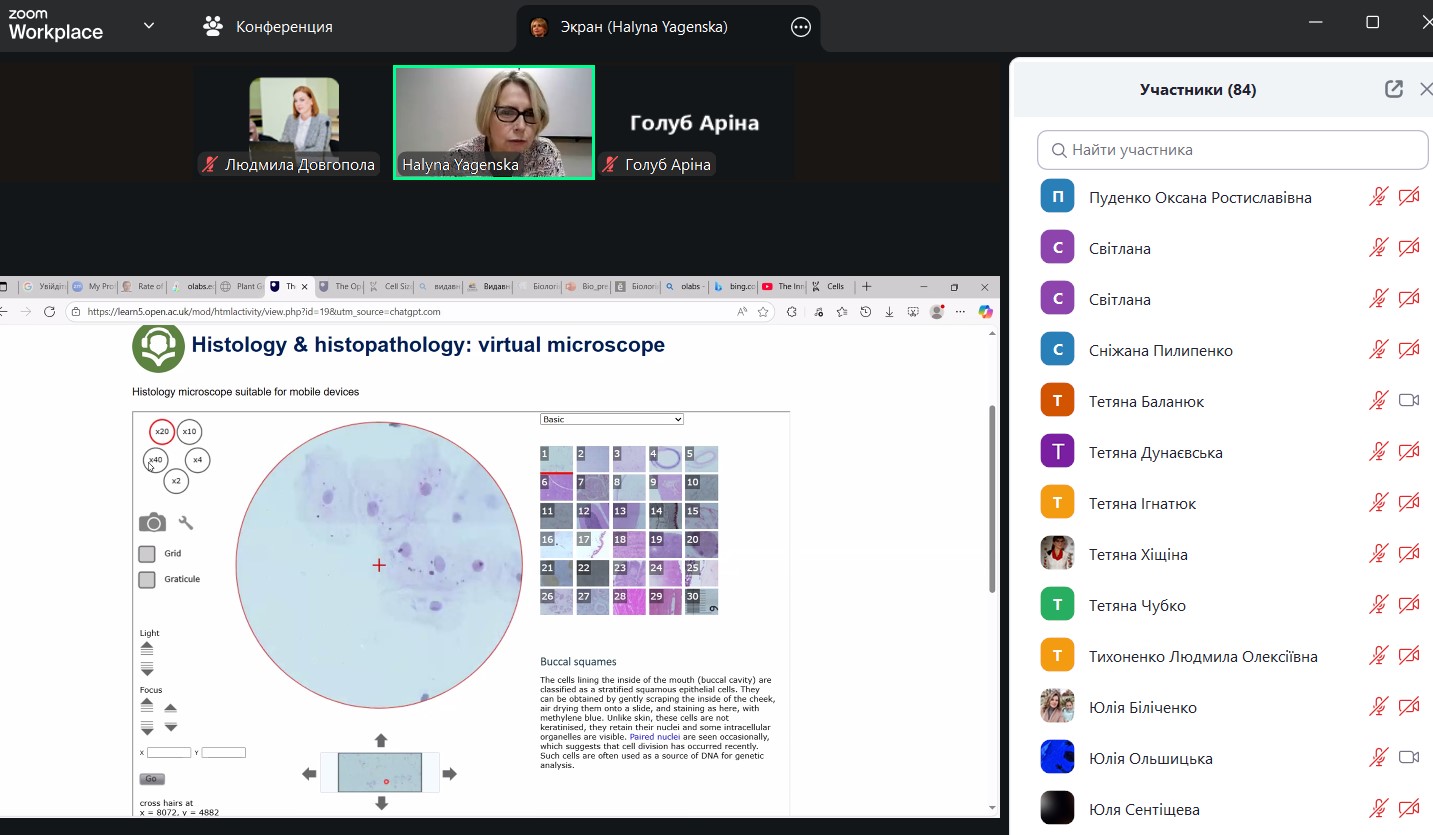
Task: Click the camera snapshot icon in microscope
Action: pos(152,522)
